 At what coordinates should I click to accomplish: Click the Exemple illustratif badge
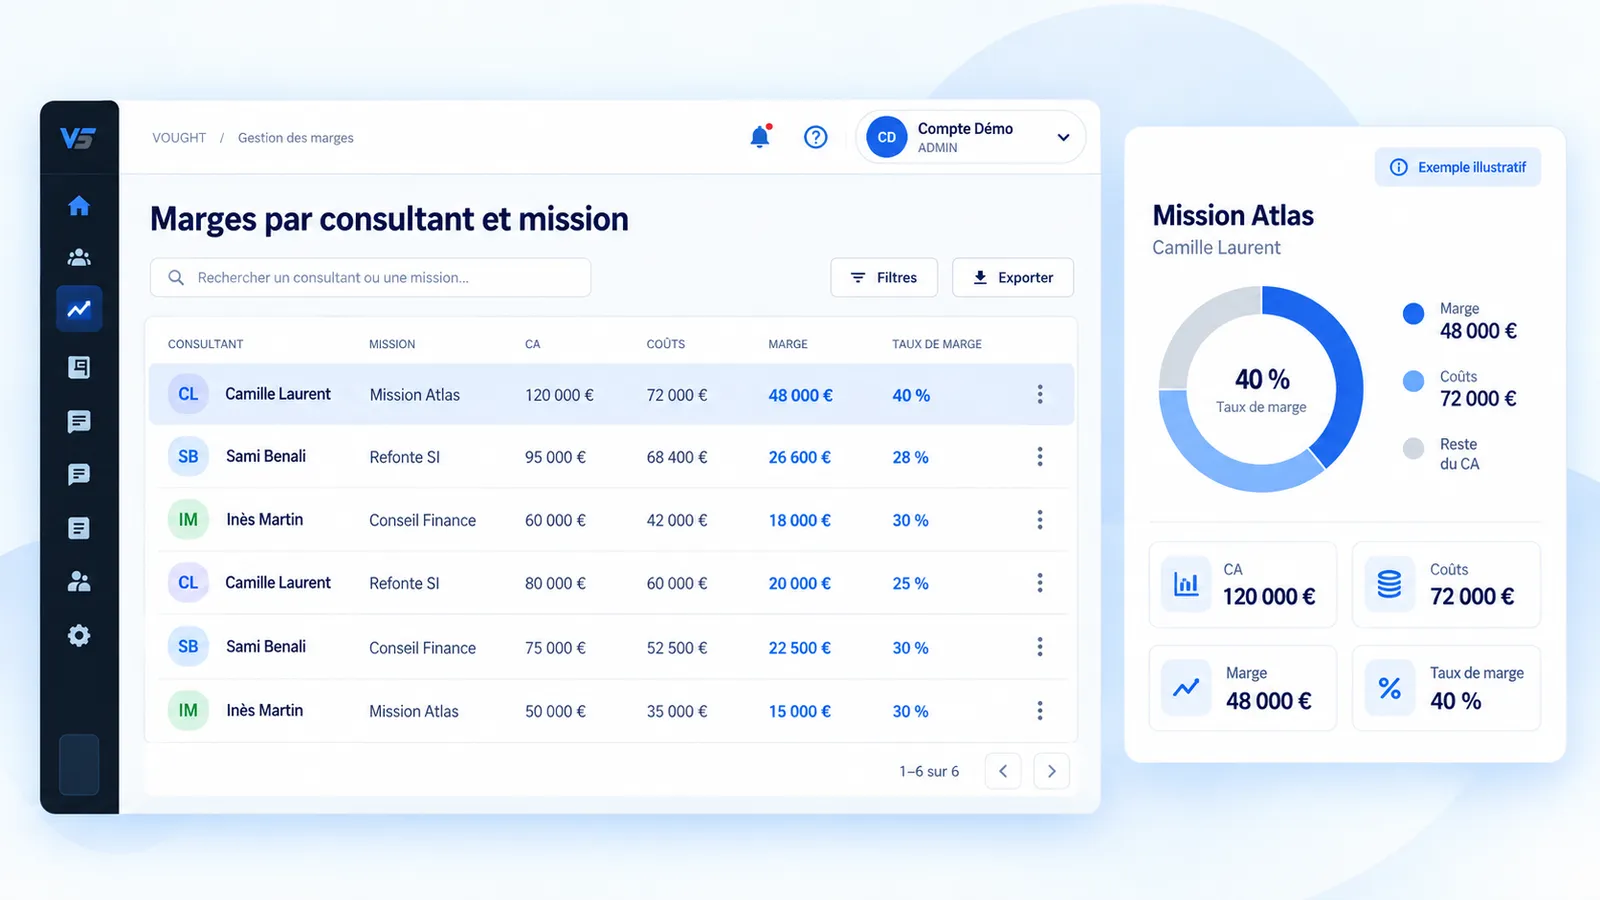(1458, 167)
